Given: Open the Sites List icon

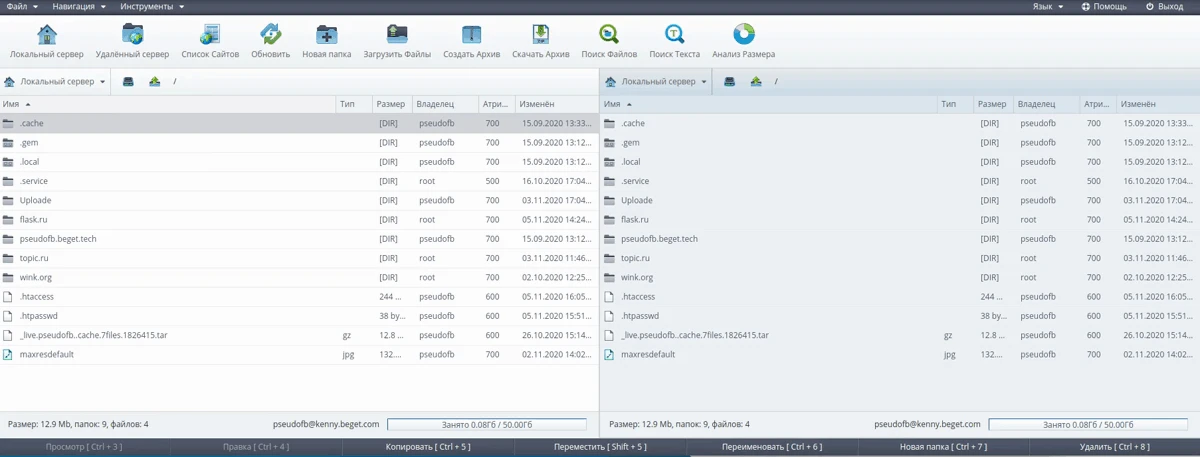Looking at the screenshot, I should click(x=210, y=36).
